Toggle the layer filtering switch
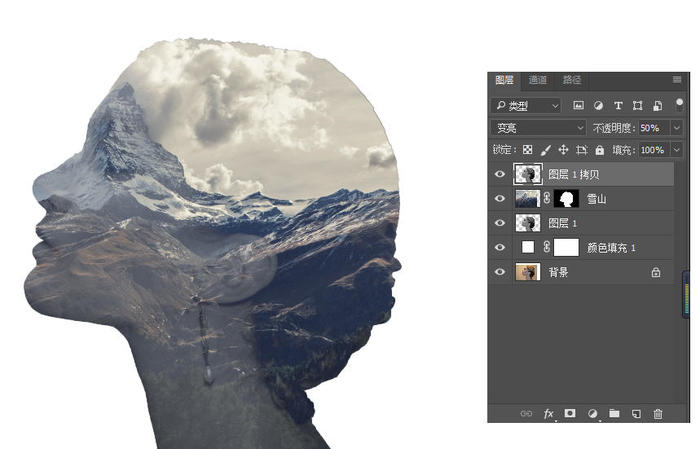The width and height of the screenshot is (700, 449). [x=679, y=105]
